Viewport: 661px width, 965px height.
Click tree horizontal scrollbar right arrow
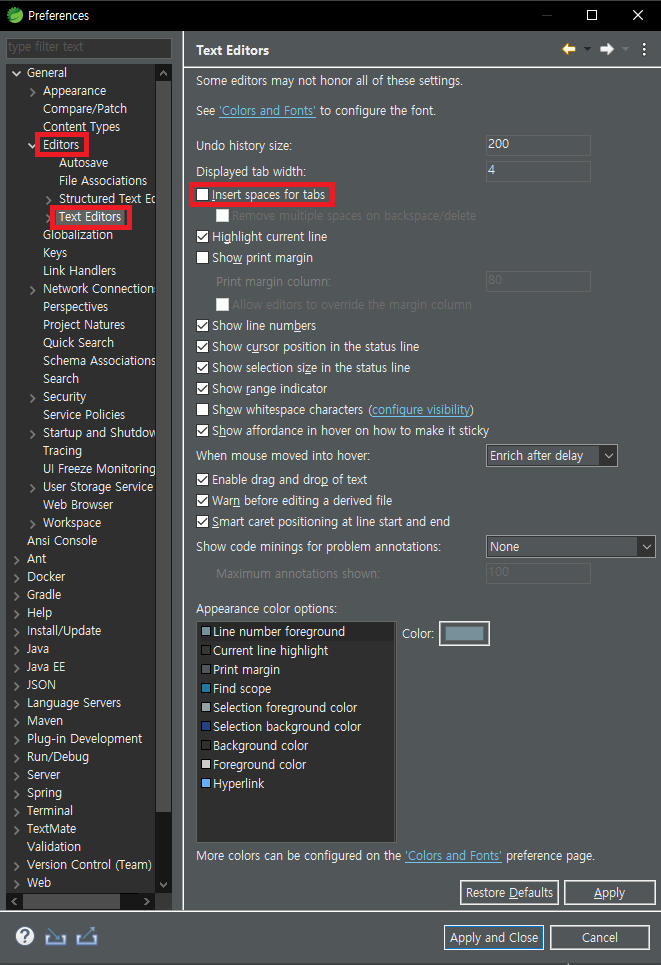(x=146, y=901)
